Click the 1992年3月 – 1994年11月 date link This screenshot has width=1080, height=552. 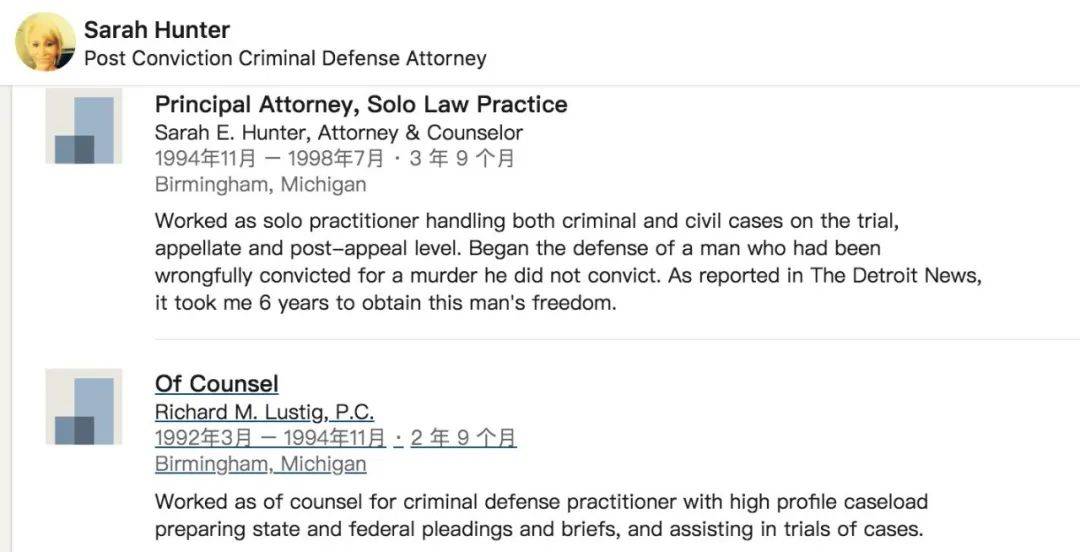pyautogui.click(x=270, y=438)
